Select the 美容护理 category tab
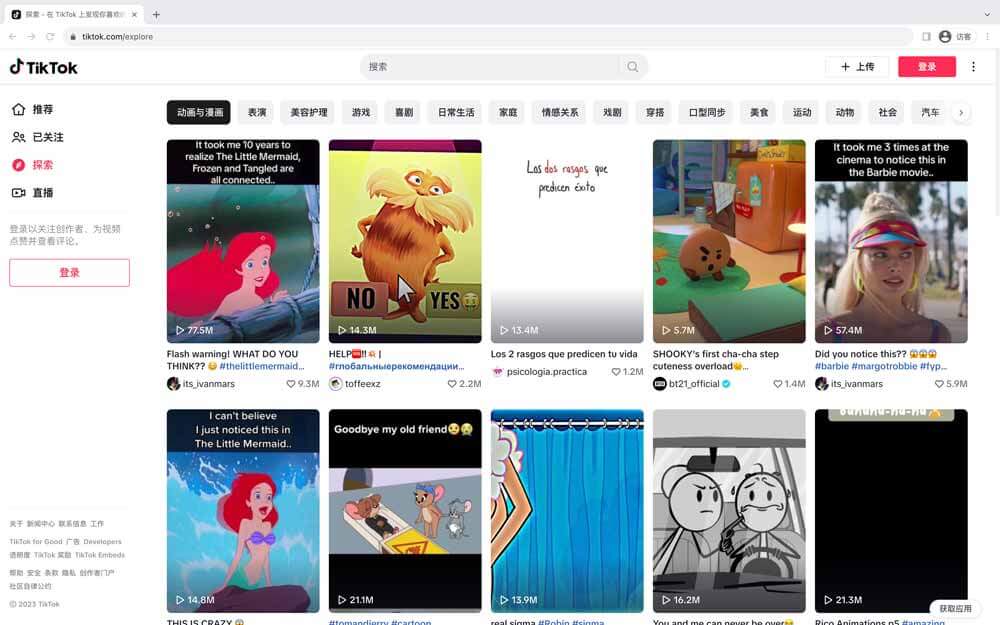1000x625 pixels. [309, 112]
